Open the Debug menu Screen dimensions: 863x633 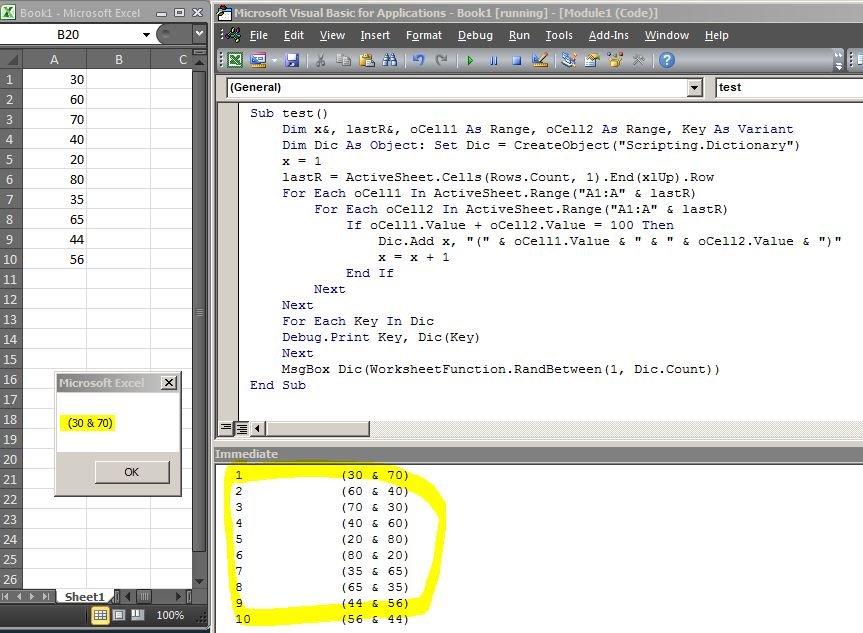coord(475,35)
